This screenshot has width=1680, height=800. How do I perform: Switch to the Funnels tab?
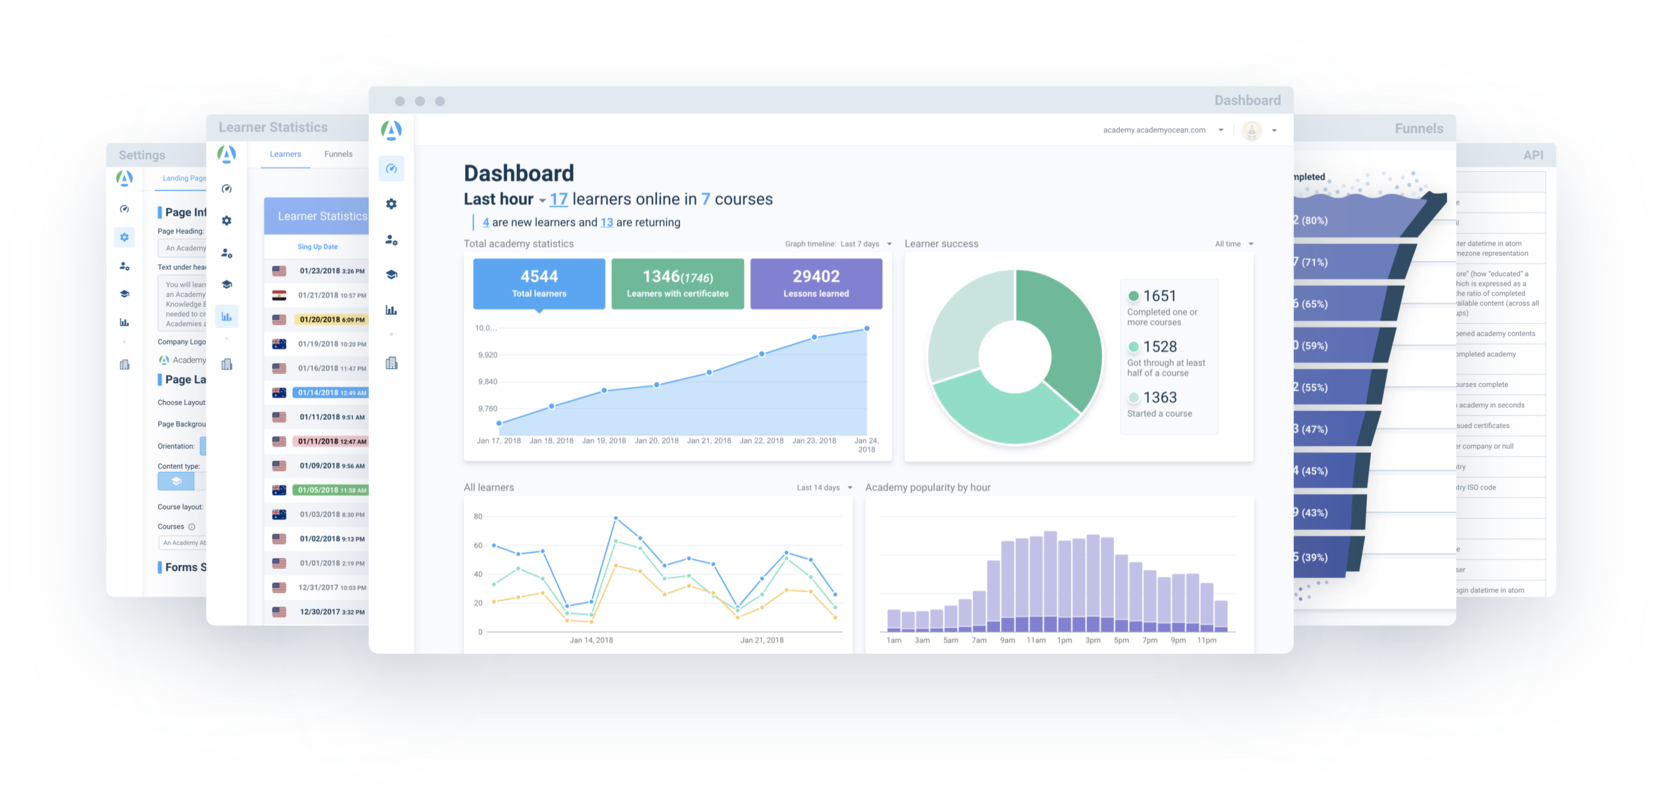point(338,154)
